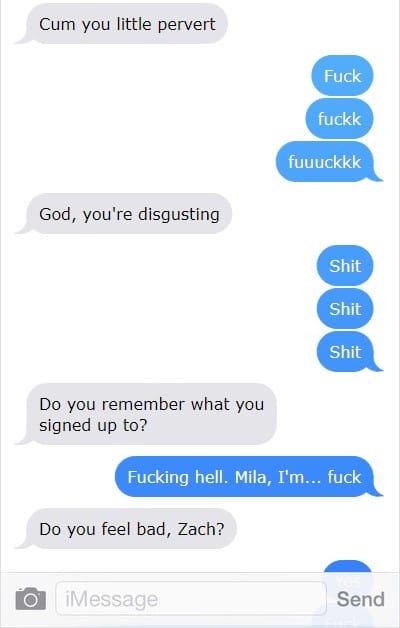
Task: Tap the partly hidden blue bubble above Send
Action: click(348, 570)
